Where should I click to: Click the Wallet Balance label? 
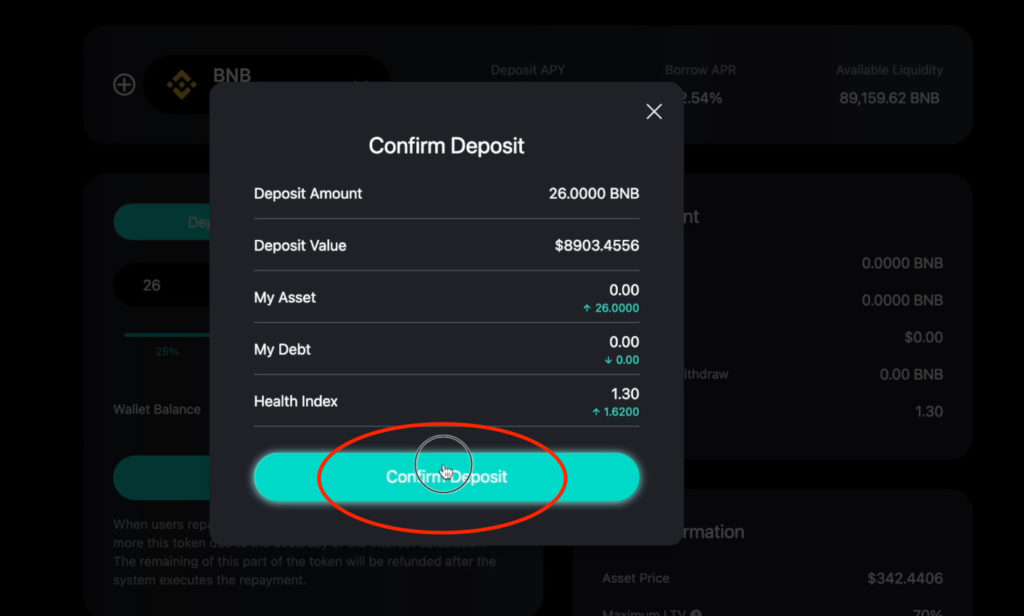157,410
